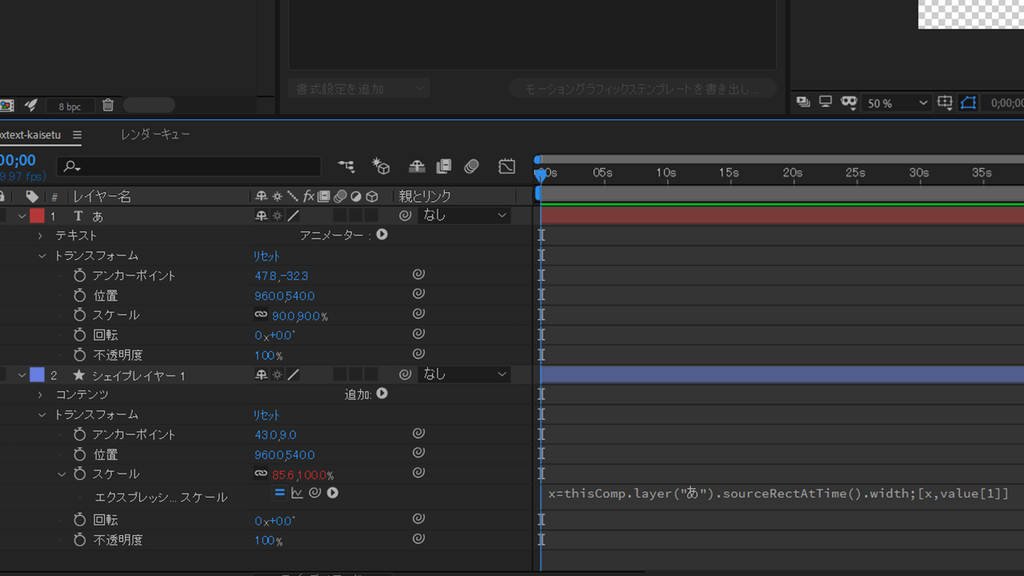Click the pick whip on layer あ parent

[405, 216]
